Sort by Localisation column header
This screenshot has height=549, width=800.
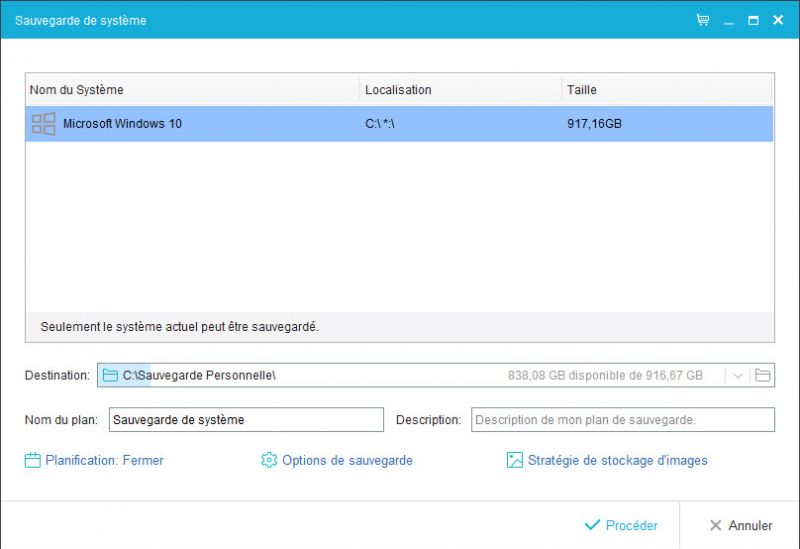coord(460,90)
